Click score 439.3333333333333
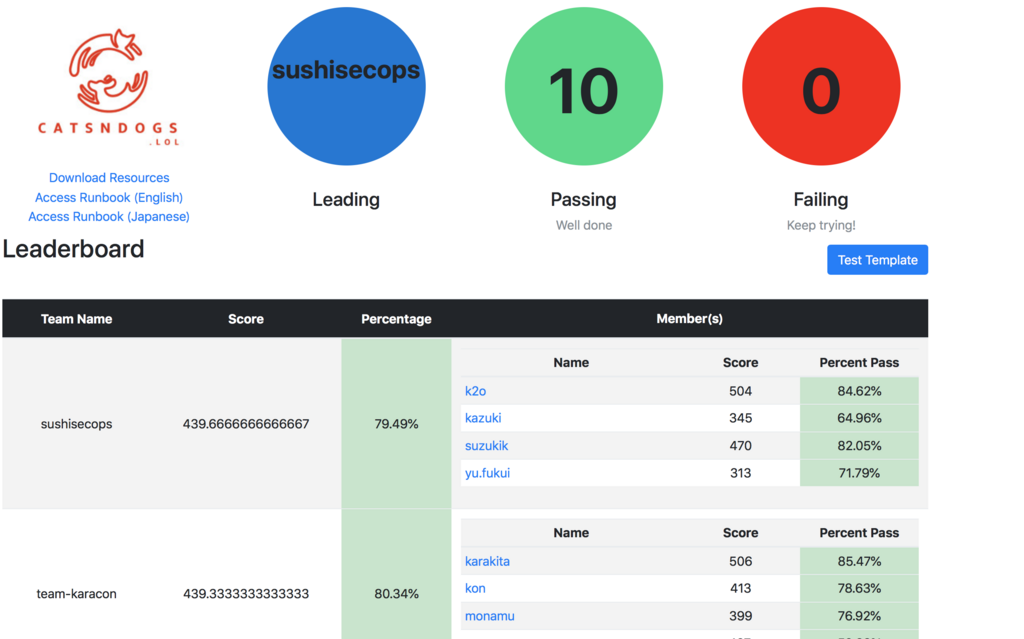1024x639 pixels. pos(246,593)
